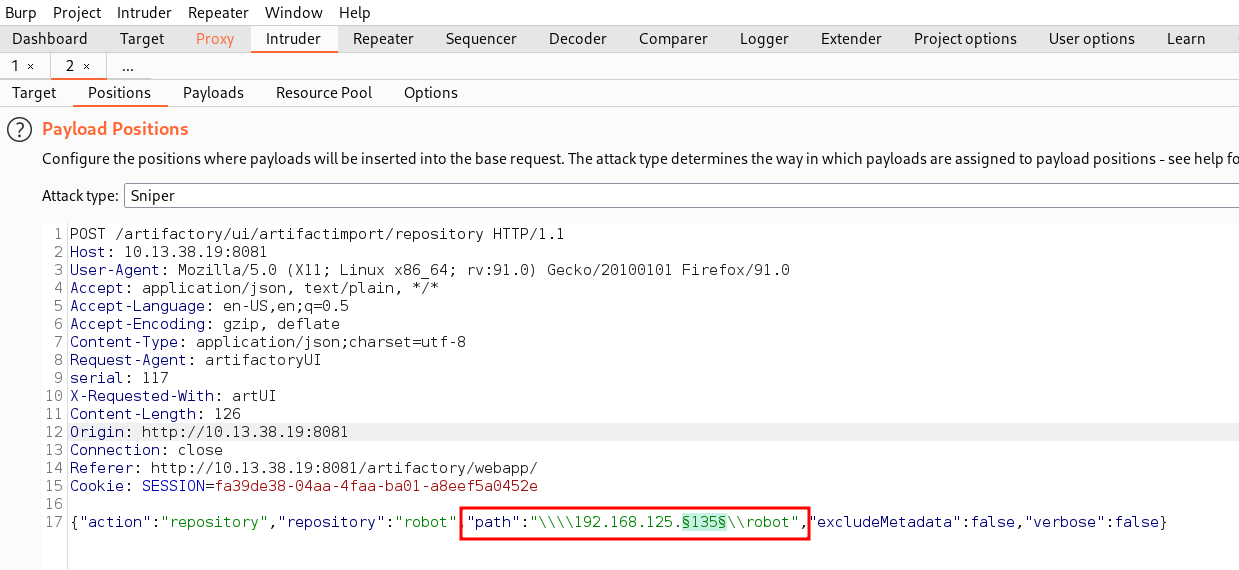Switch to User options tab
The image size is (1239, 570).
point(1092,39)
